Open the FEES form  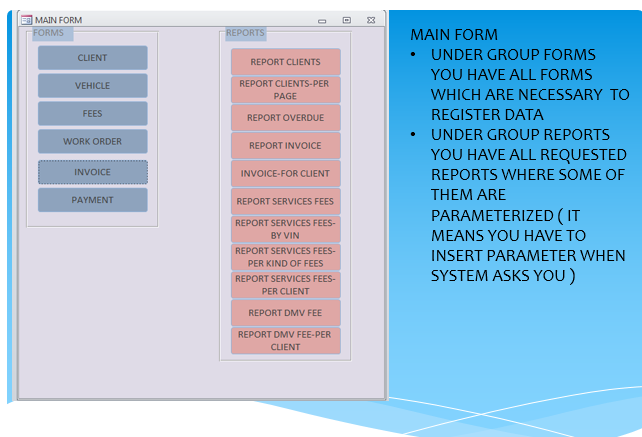(92, 114)
